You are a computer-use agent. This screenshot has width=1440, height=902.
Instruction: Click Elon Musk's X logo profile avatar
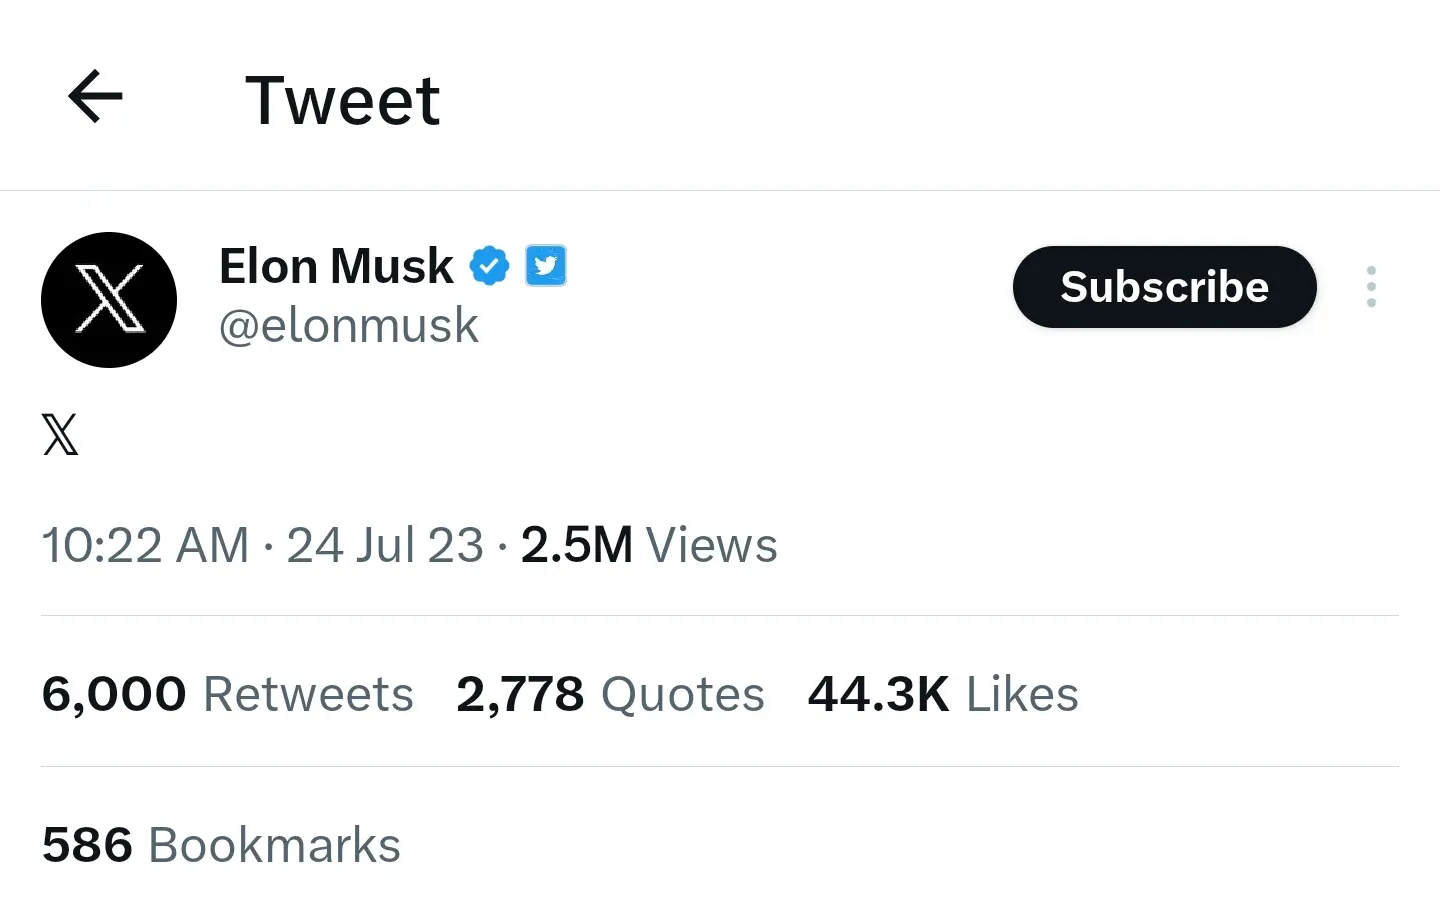(x=109, y=299)
